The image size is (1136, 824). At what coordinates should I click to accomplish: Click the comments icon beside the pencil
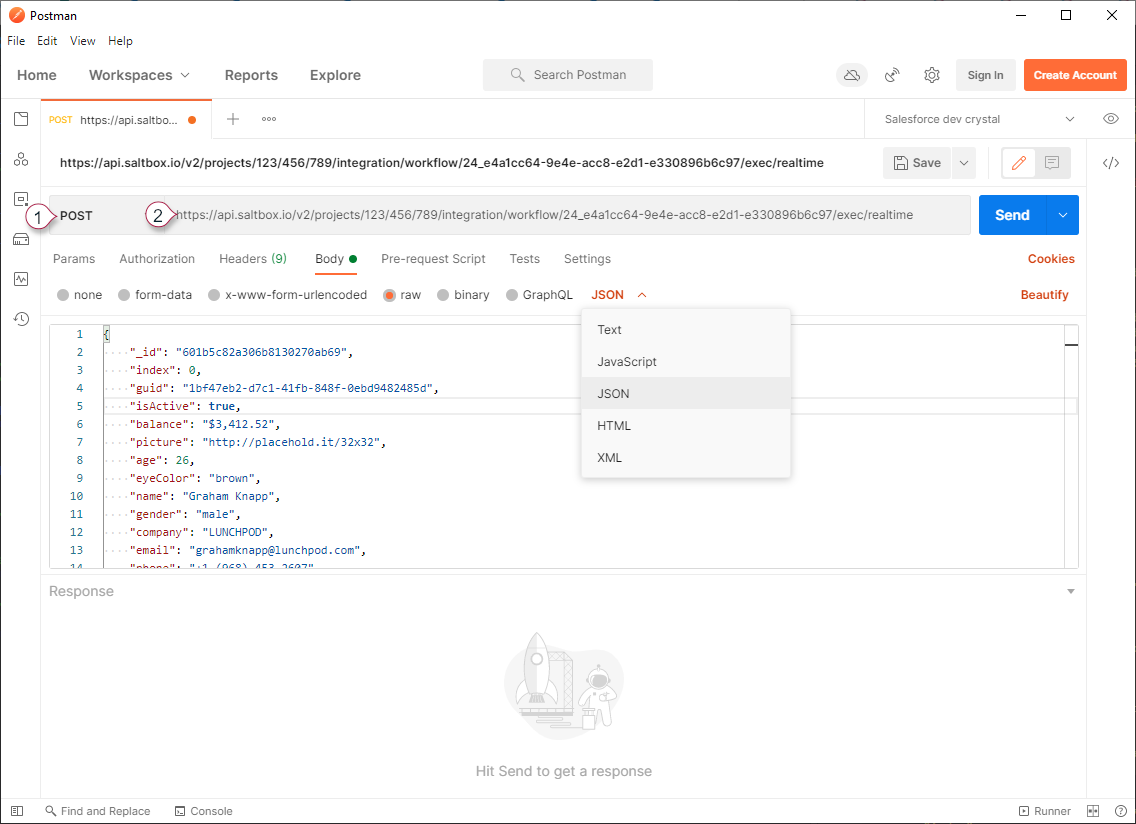[1052, 163]
